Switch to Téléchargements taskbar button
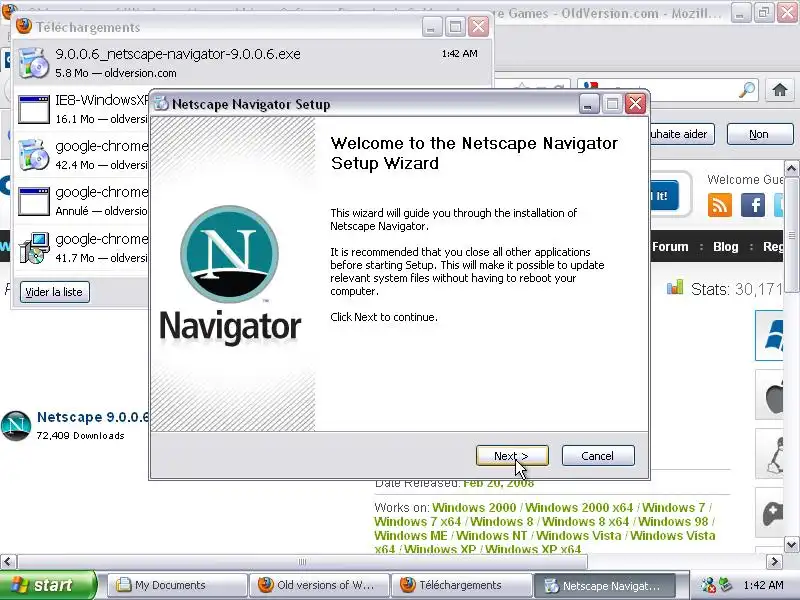The image size is (800, 600). pos(461,585)
